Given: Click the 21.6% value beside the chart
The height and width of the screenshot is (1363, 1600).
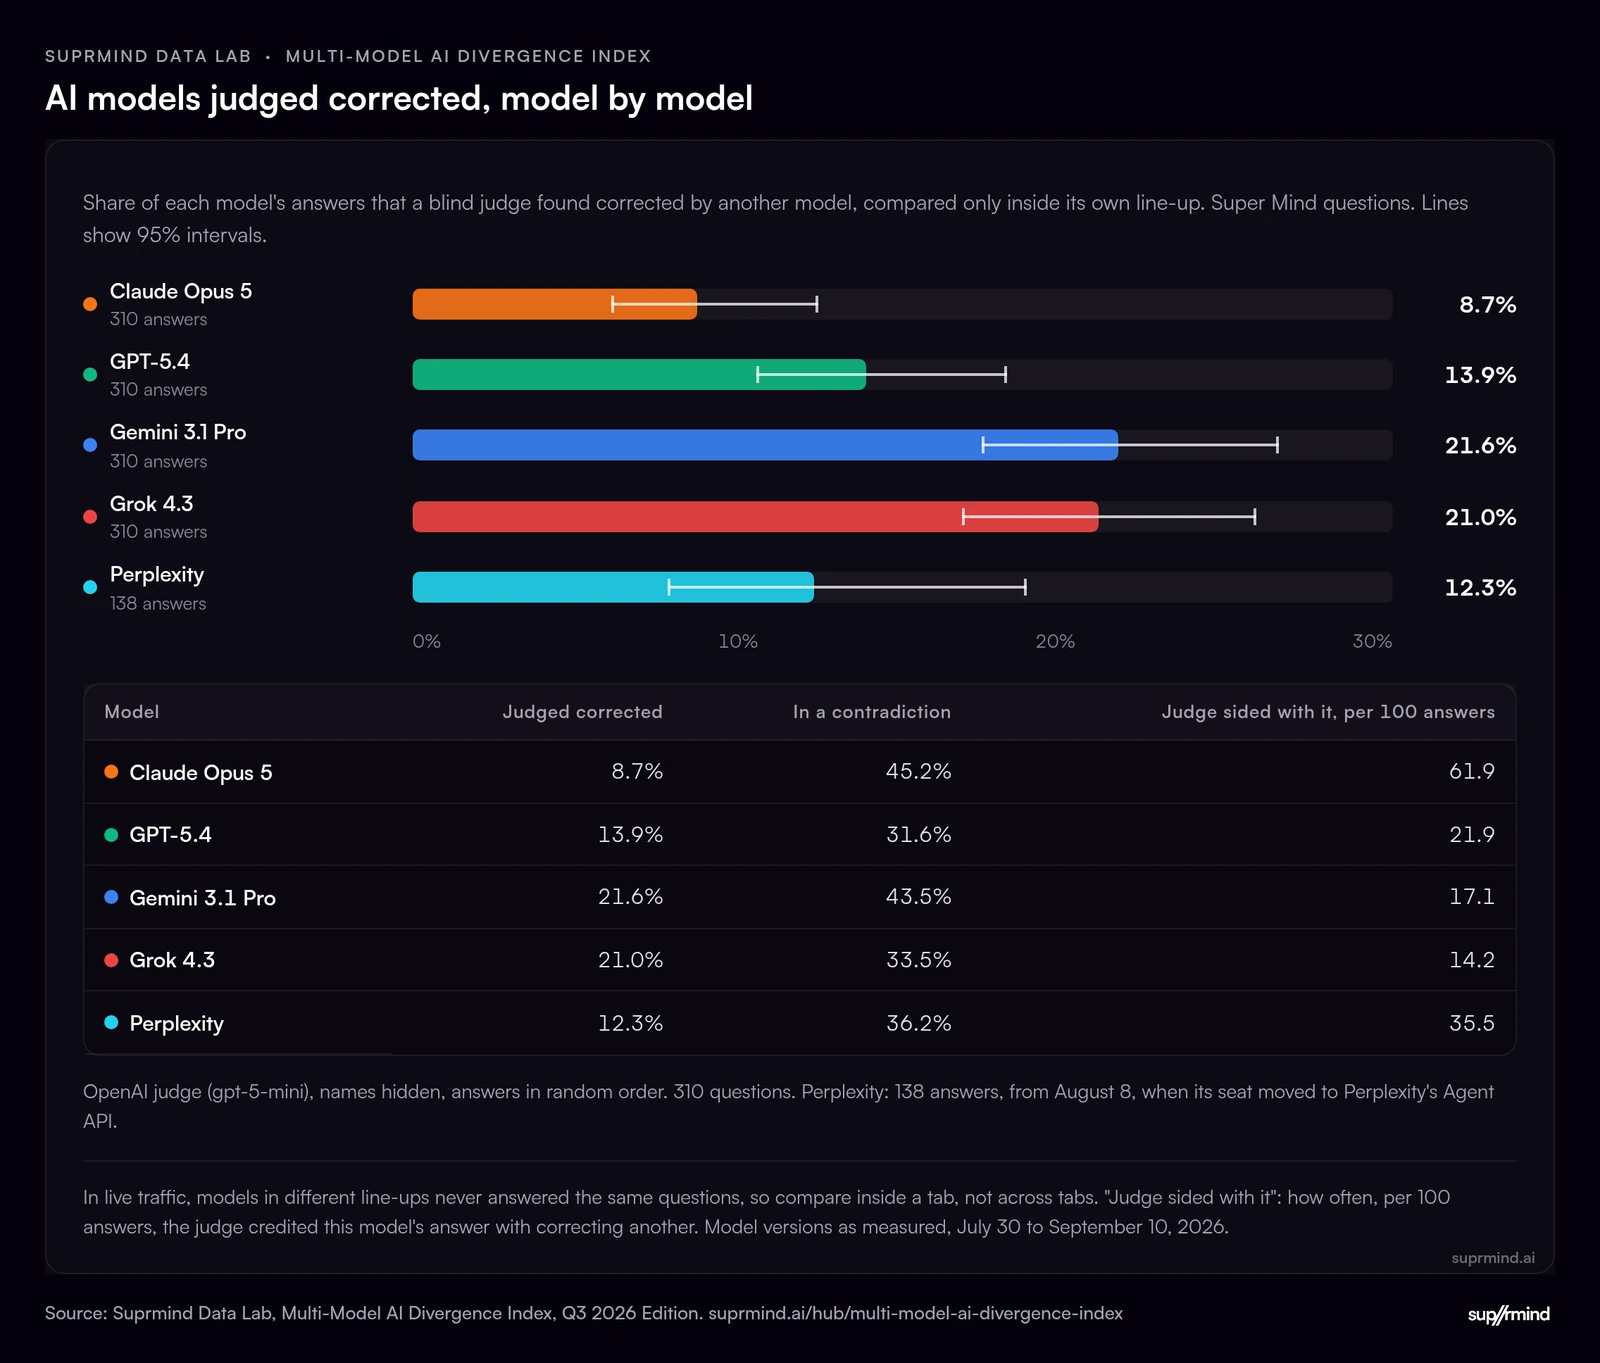Looking at the screenshot, I should tap(1480, 446).
